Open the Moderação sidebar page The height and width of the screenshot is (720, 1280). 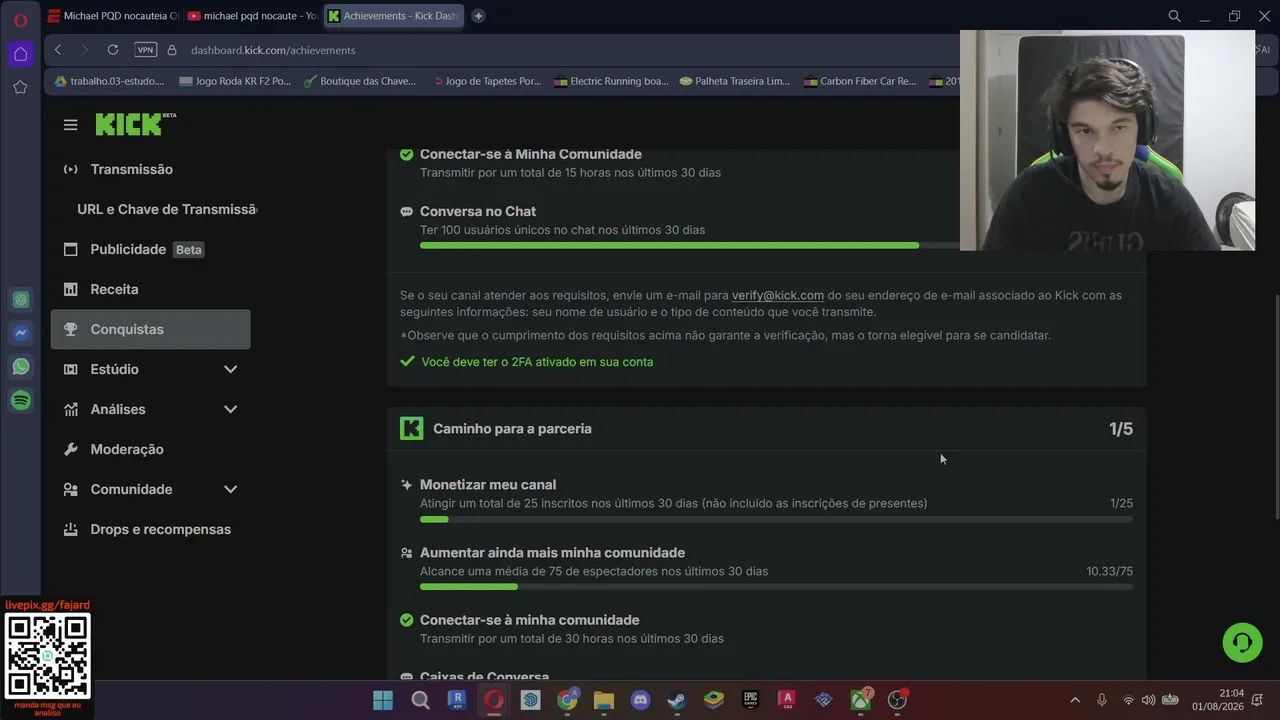pos(150,449)
